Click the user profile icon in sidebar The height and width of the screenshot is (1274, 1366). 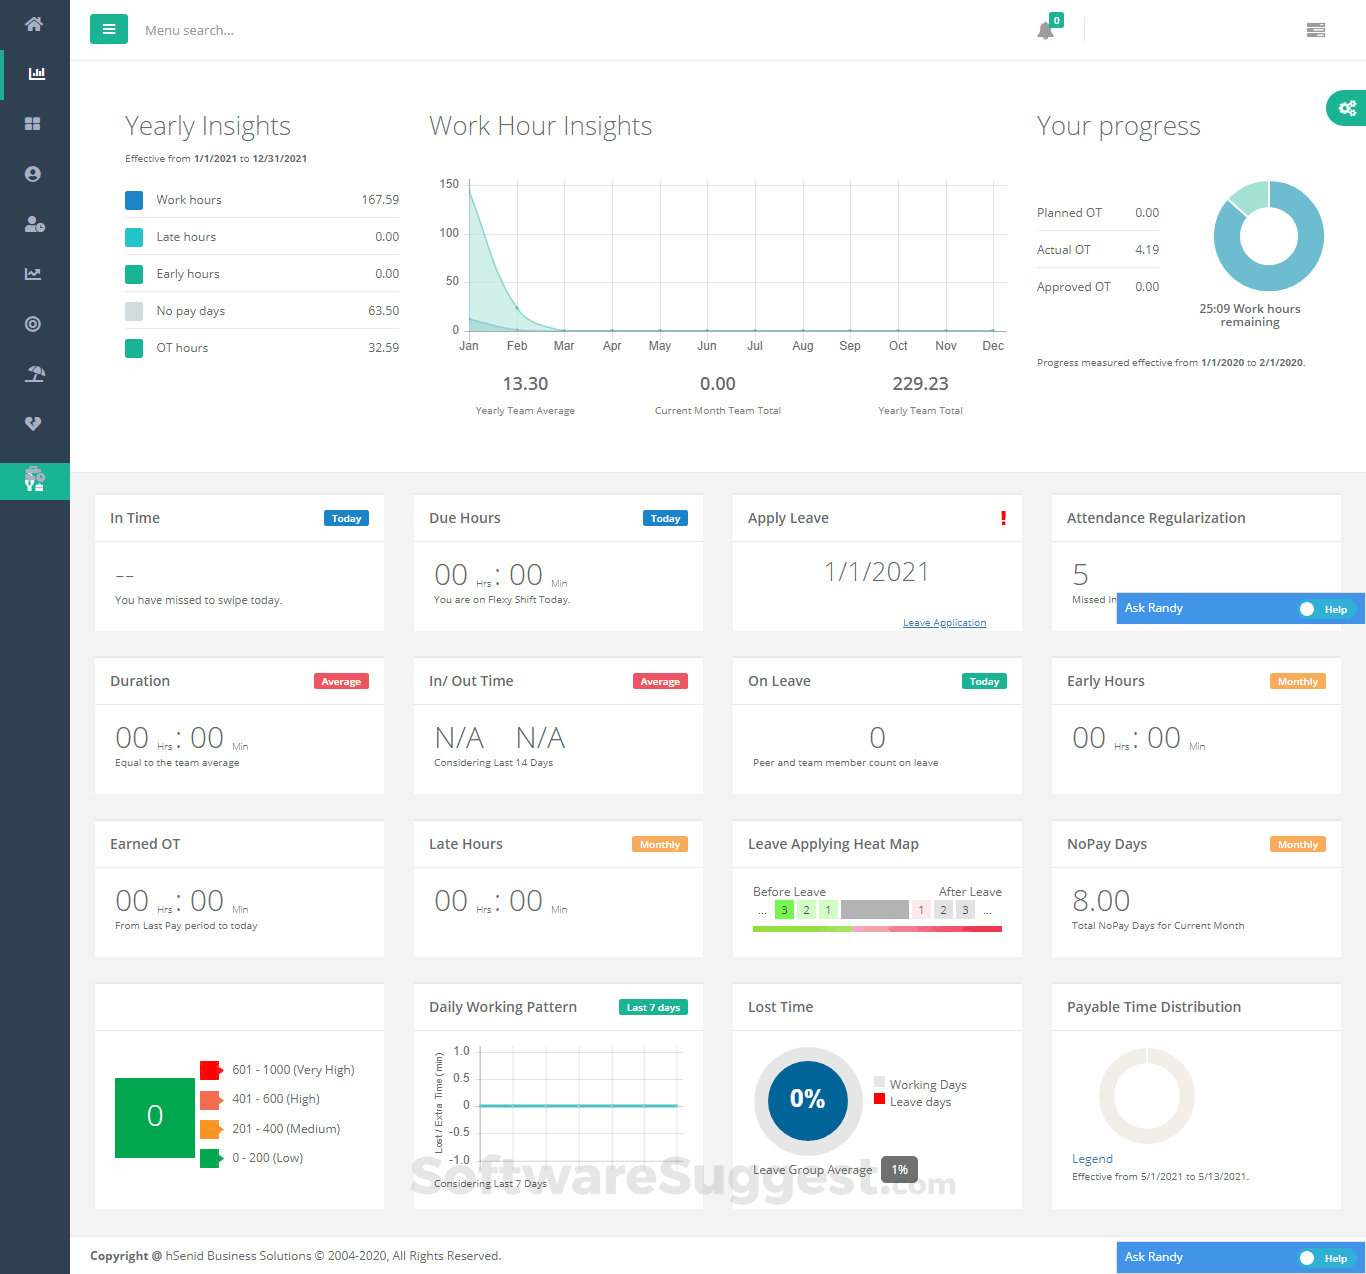coord(34,173)
